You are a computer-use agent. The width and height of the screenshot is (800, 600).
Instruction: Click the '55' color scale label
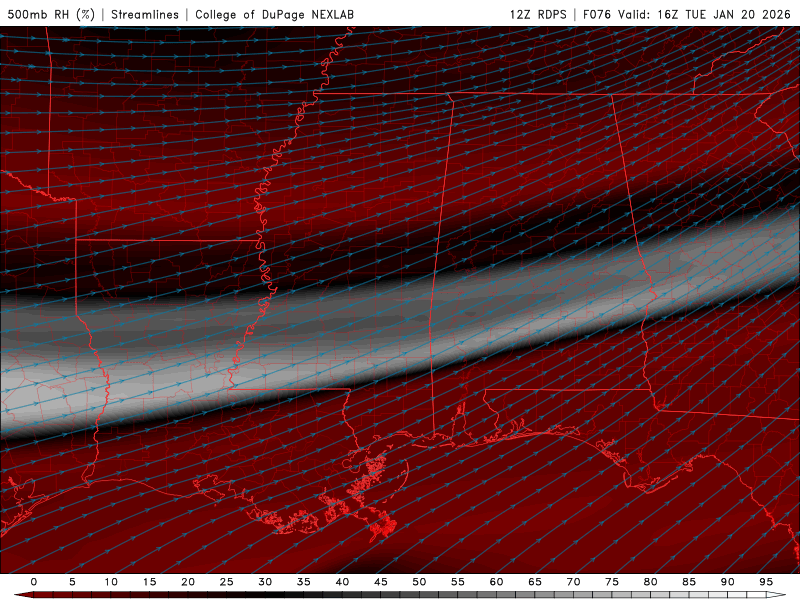tap(458, 582)
